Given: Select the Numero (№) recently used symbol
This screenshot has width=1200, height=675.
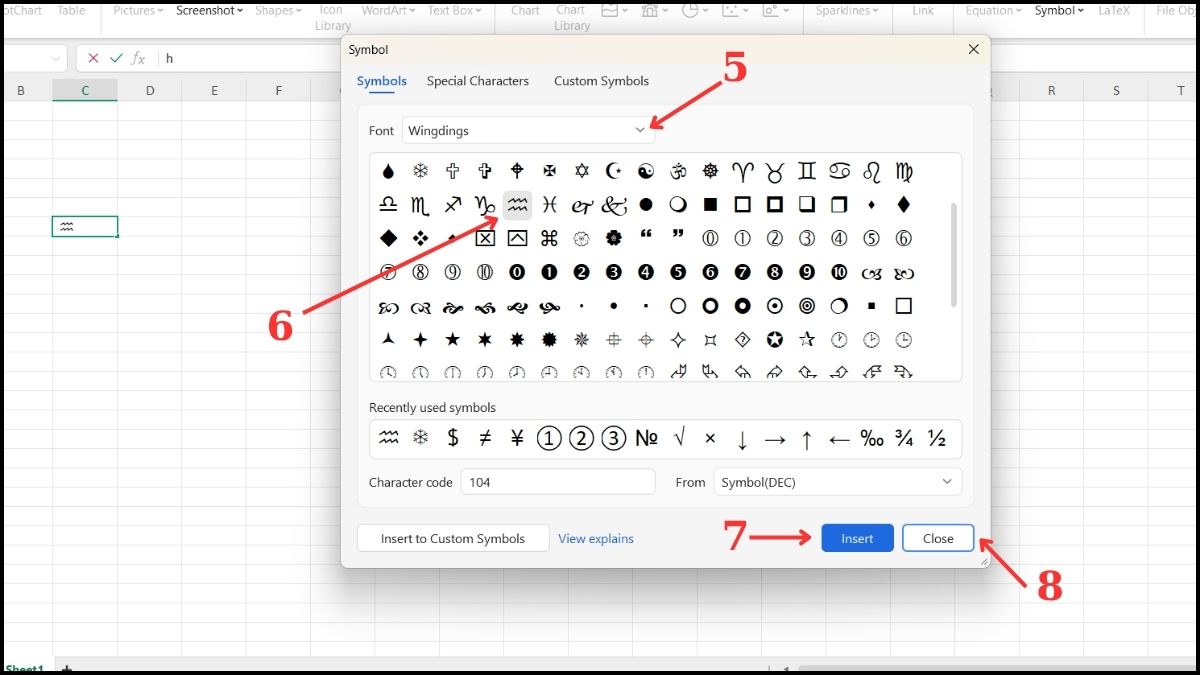Looking at the screenshot, I should coord(647,438).
